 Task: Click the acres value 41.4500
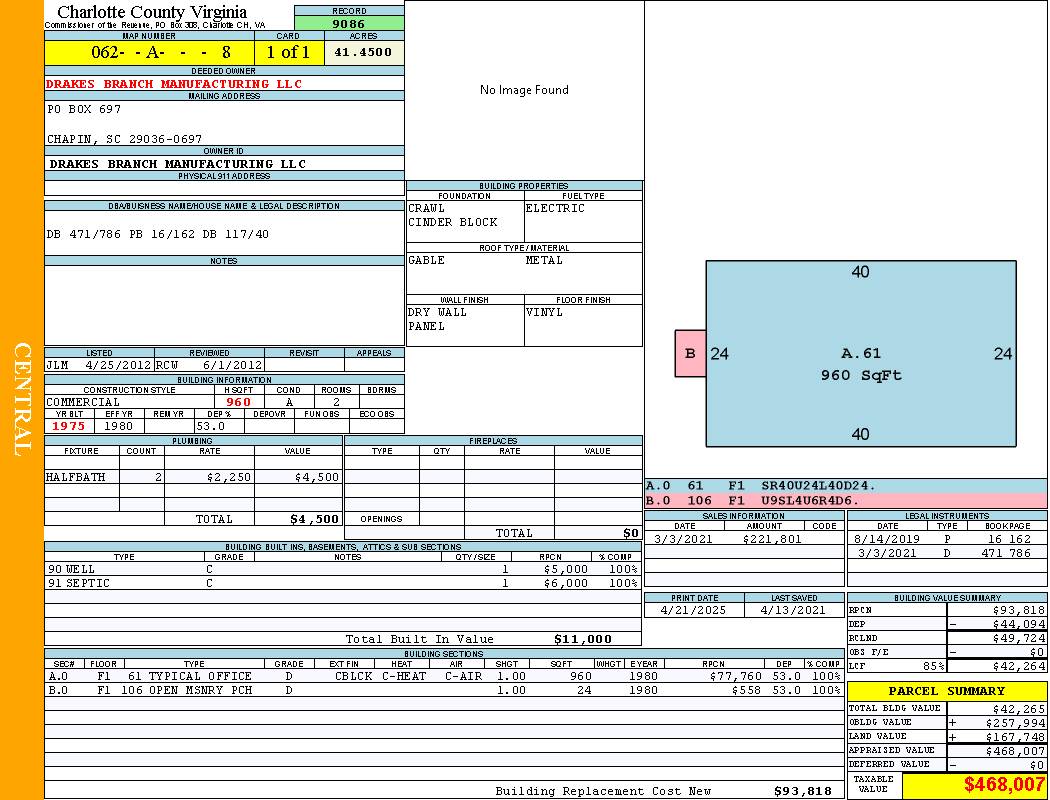tap(364, 52)
